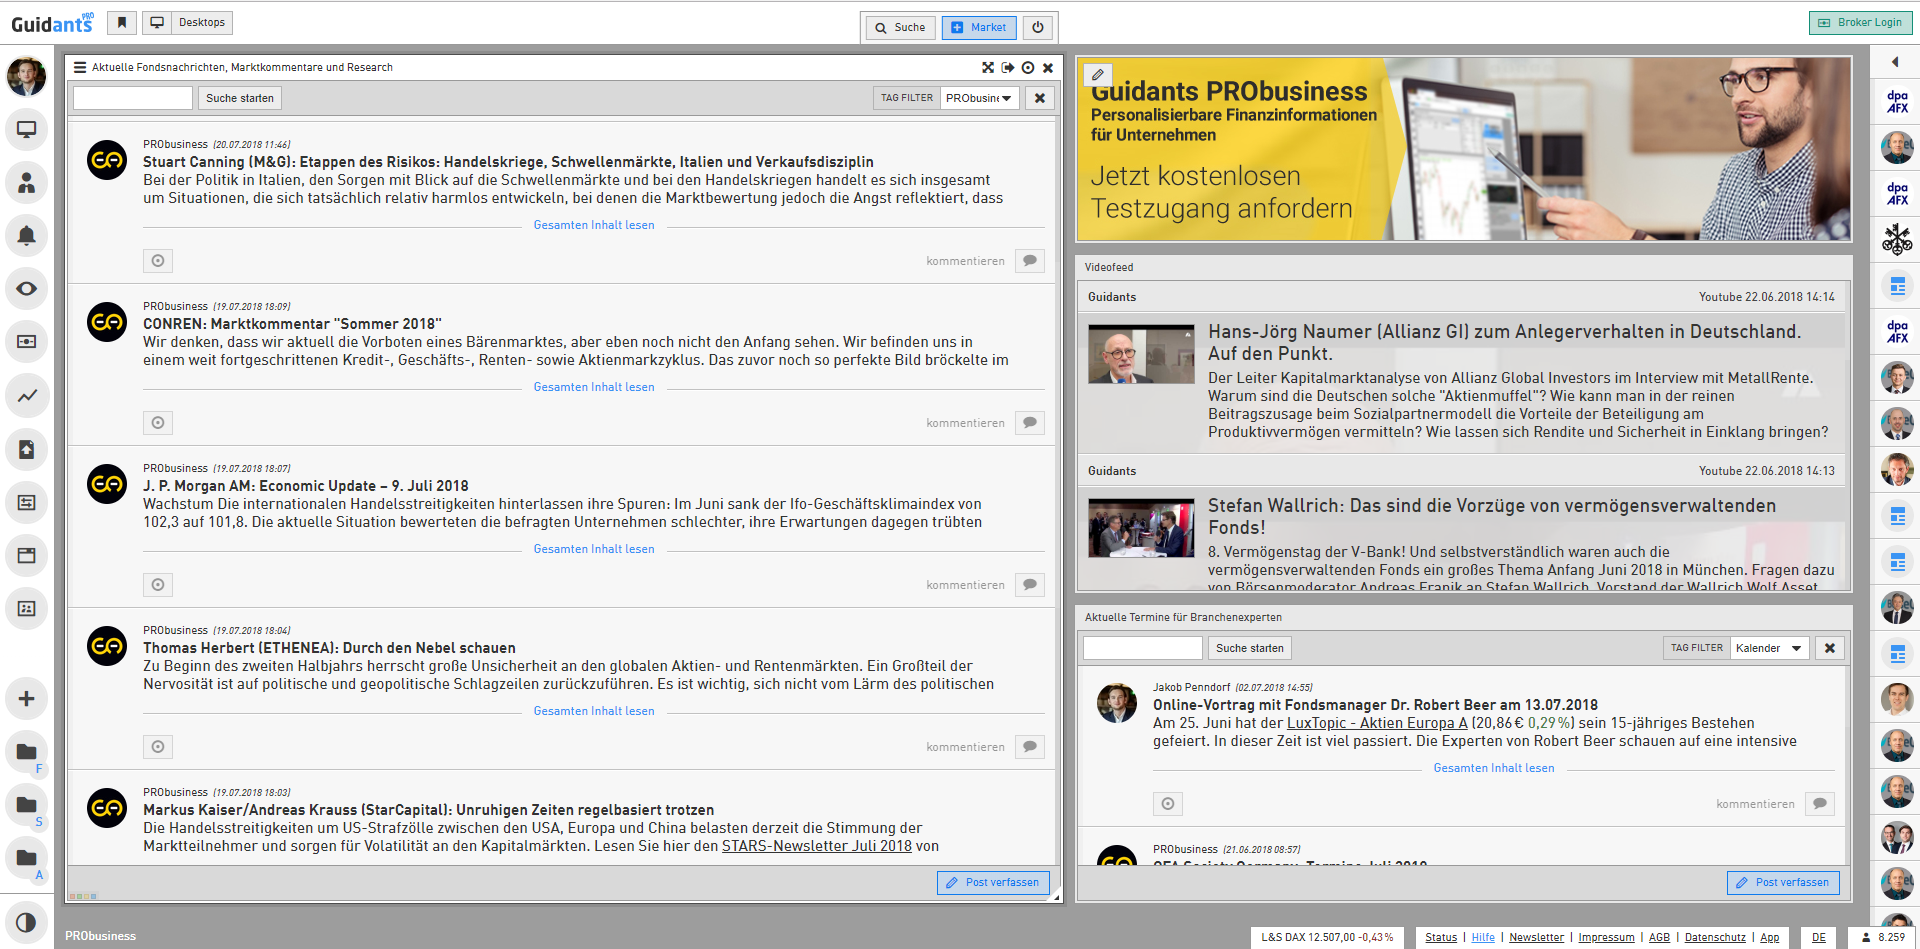Read full Thomas Herbert ETHENEA article
The width and height of the screenshot is (1920, 949).
594,711
